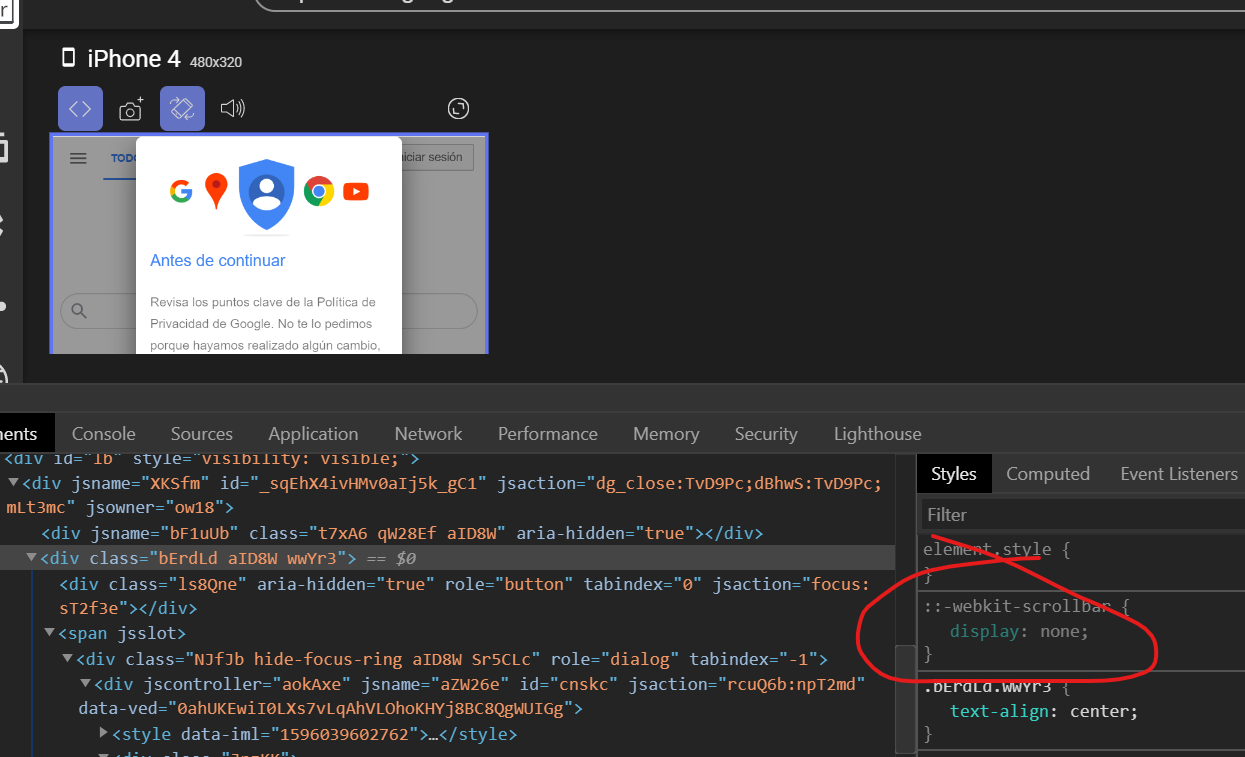Rotate the iPhone 4 device orientation
1245x757 pixels.
[x=182, y=109]
